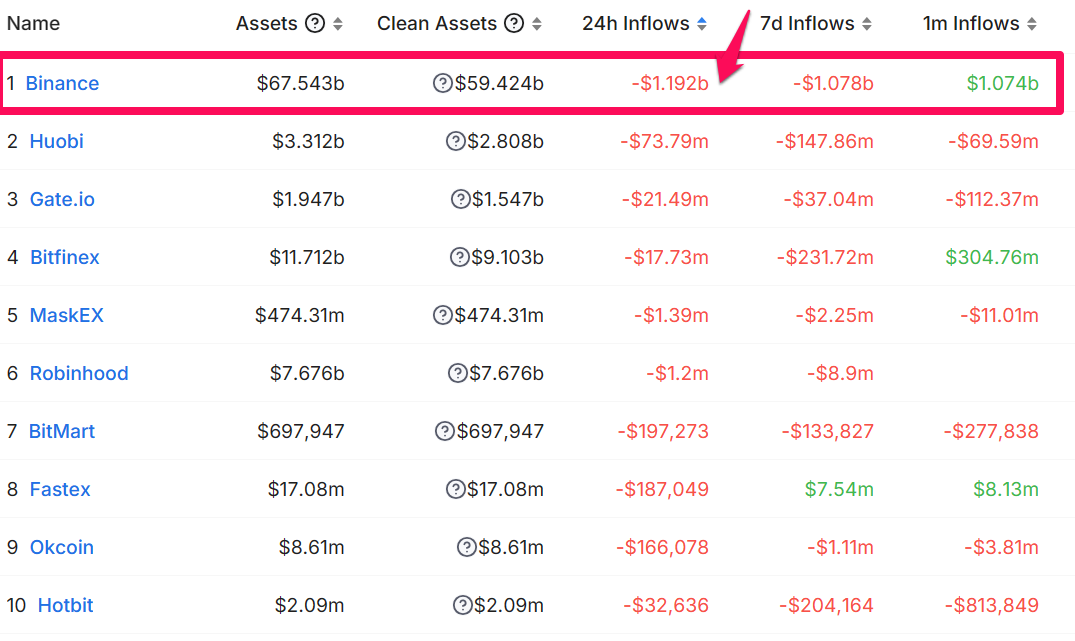The width and height of the screenshot is (1075, 641).
Task: Click question mark icon in Bitfinex row
Action: pos(460,257)
